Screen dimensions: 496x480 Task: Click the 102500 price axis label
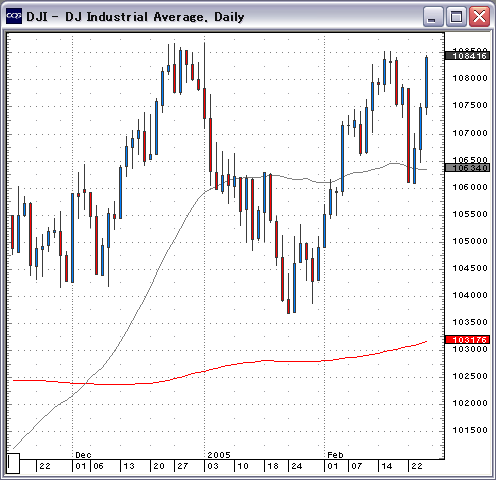pyautogui.click(x=470, y=376)
